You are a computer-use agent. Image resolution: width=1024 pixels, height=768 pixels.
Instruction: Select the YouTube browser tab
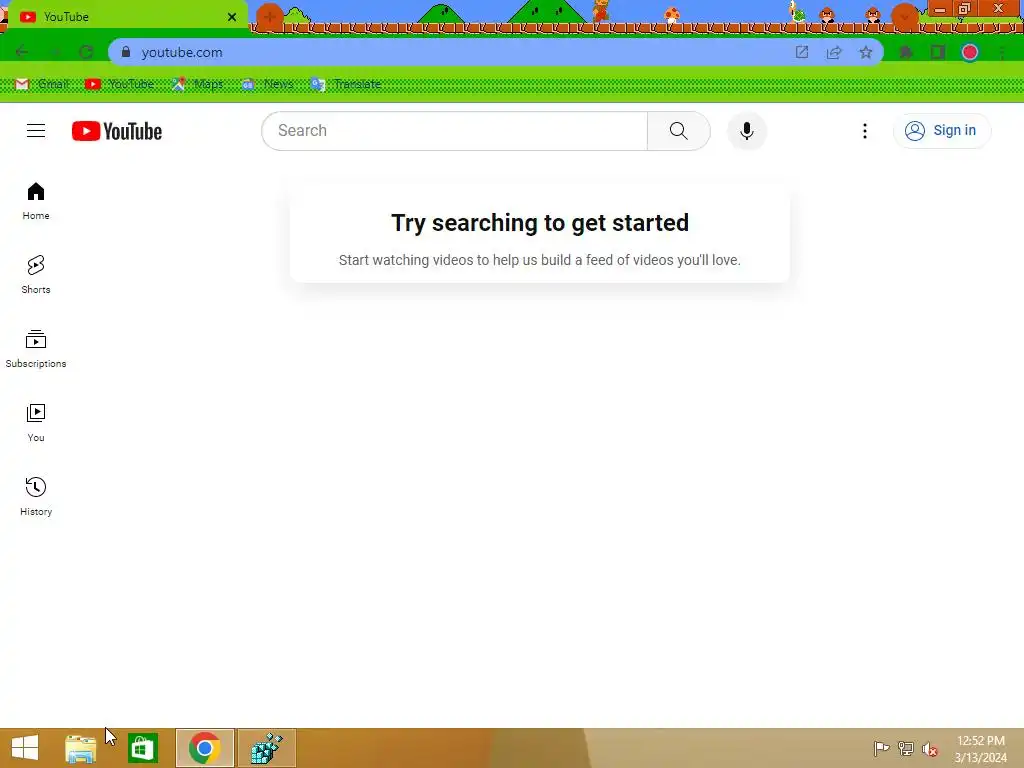[124, 17]
